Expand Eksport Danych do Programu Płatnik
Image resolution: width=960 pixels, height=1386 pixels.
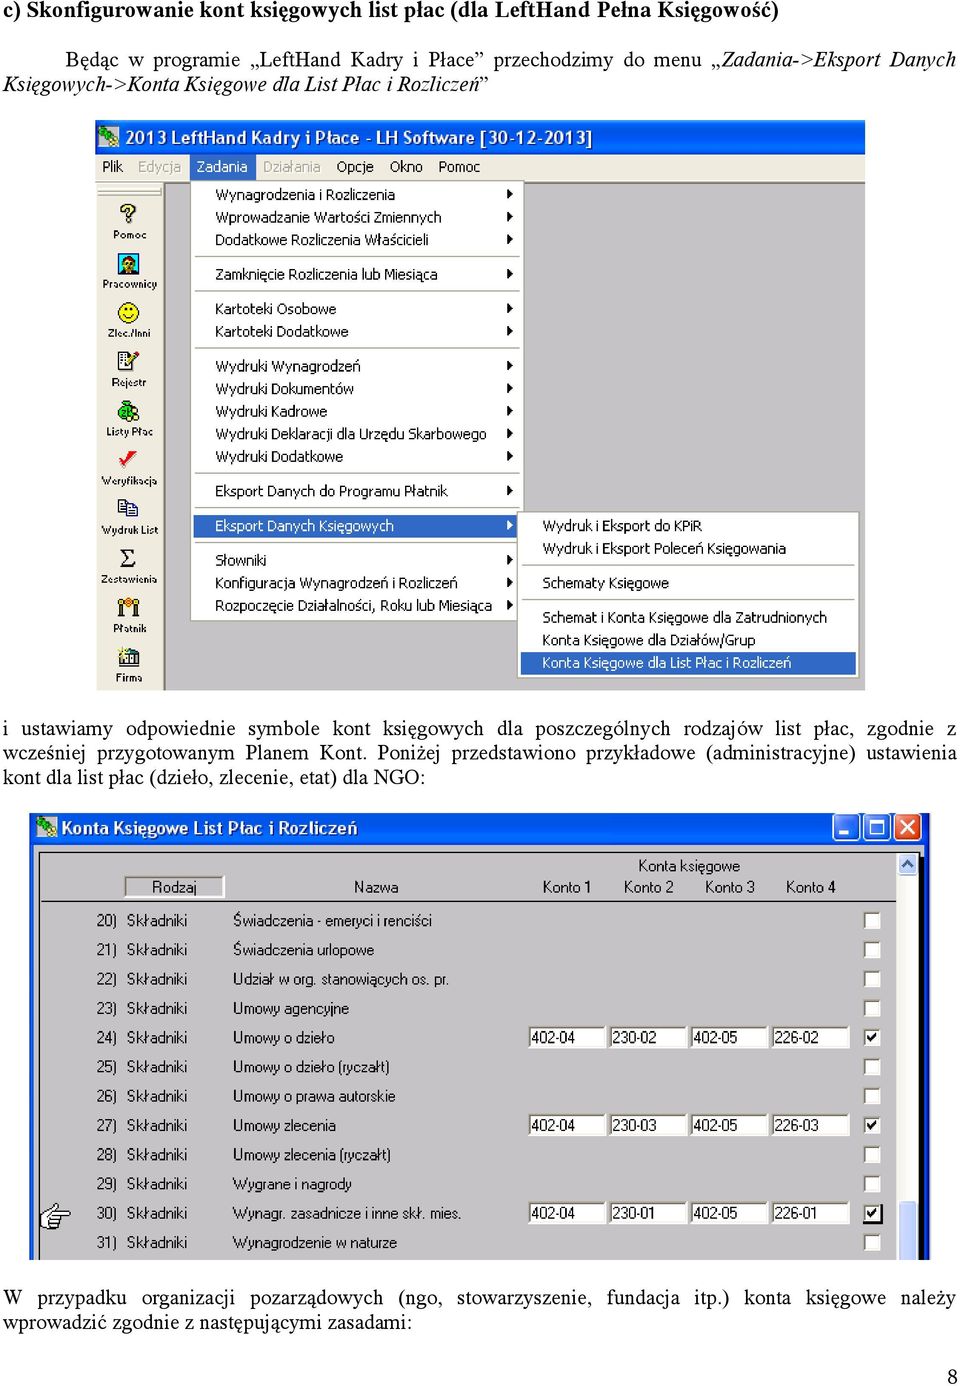(x=353, y=491)
